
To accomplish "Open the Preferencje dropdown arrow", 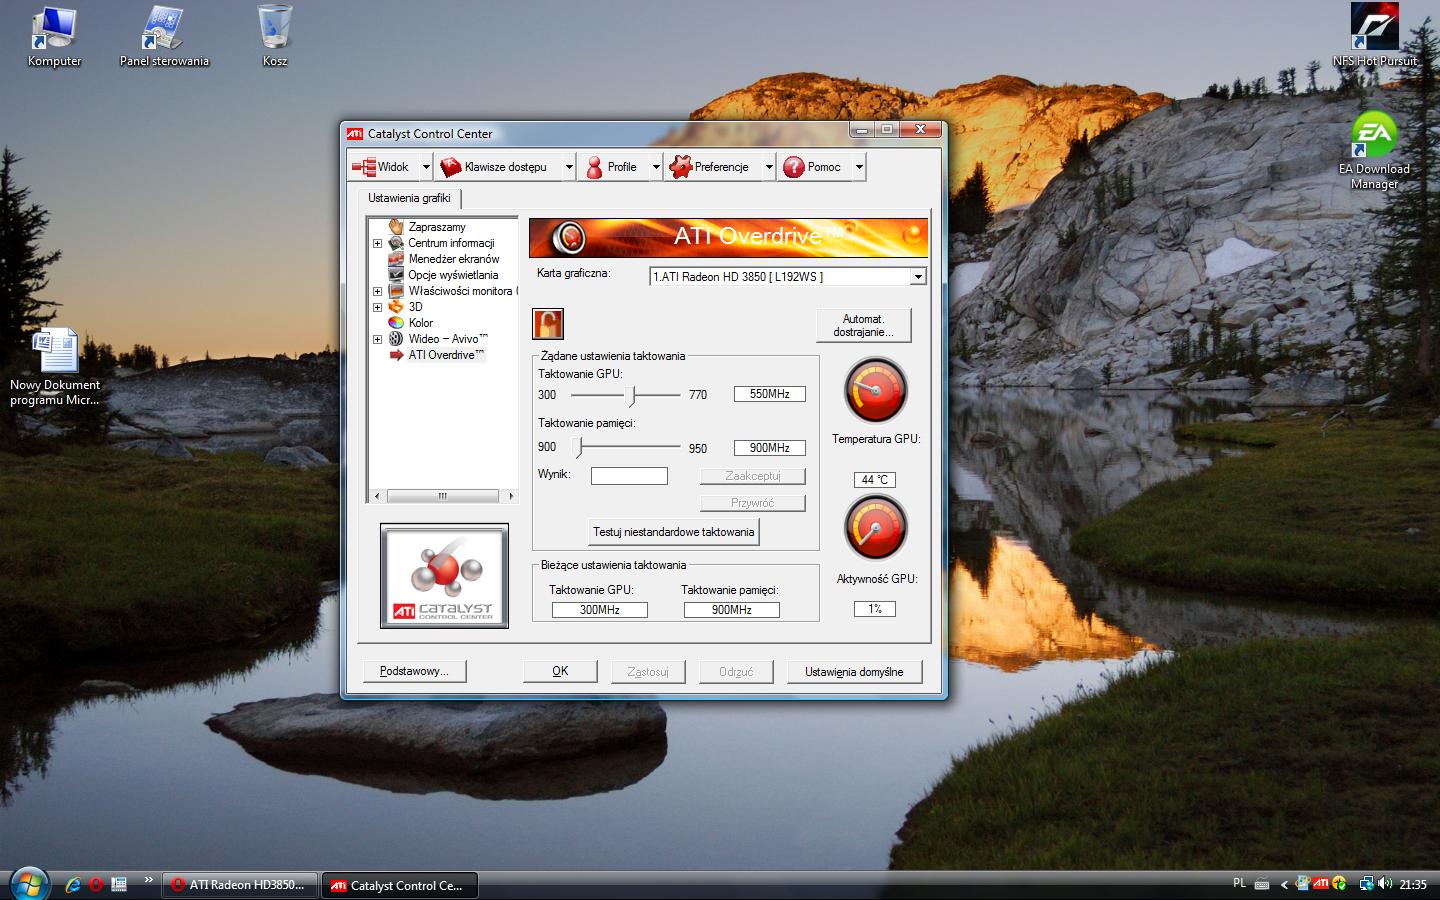I will (769, 167).
